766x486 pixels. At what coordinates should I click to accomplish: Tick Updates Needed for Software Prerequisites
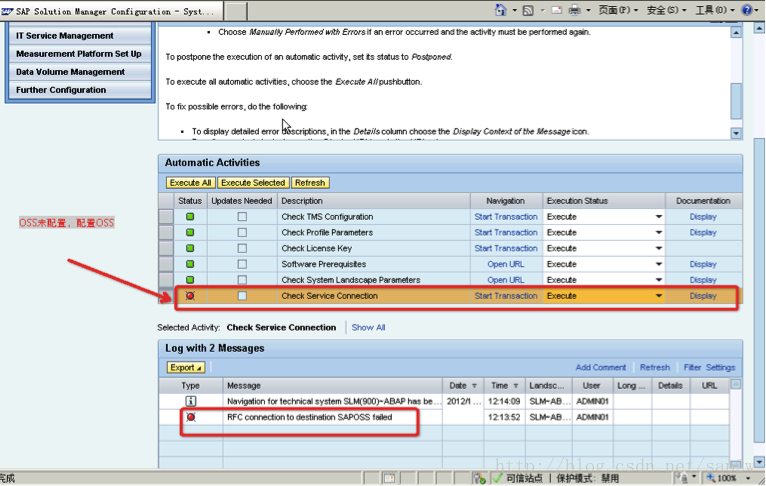pyautogui.click(x=242, y=264)
